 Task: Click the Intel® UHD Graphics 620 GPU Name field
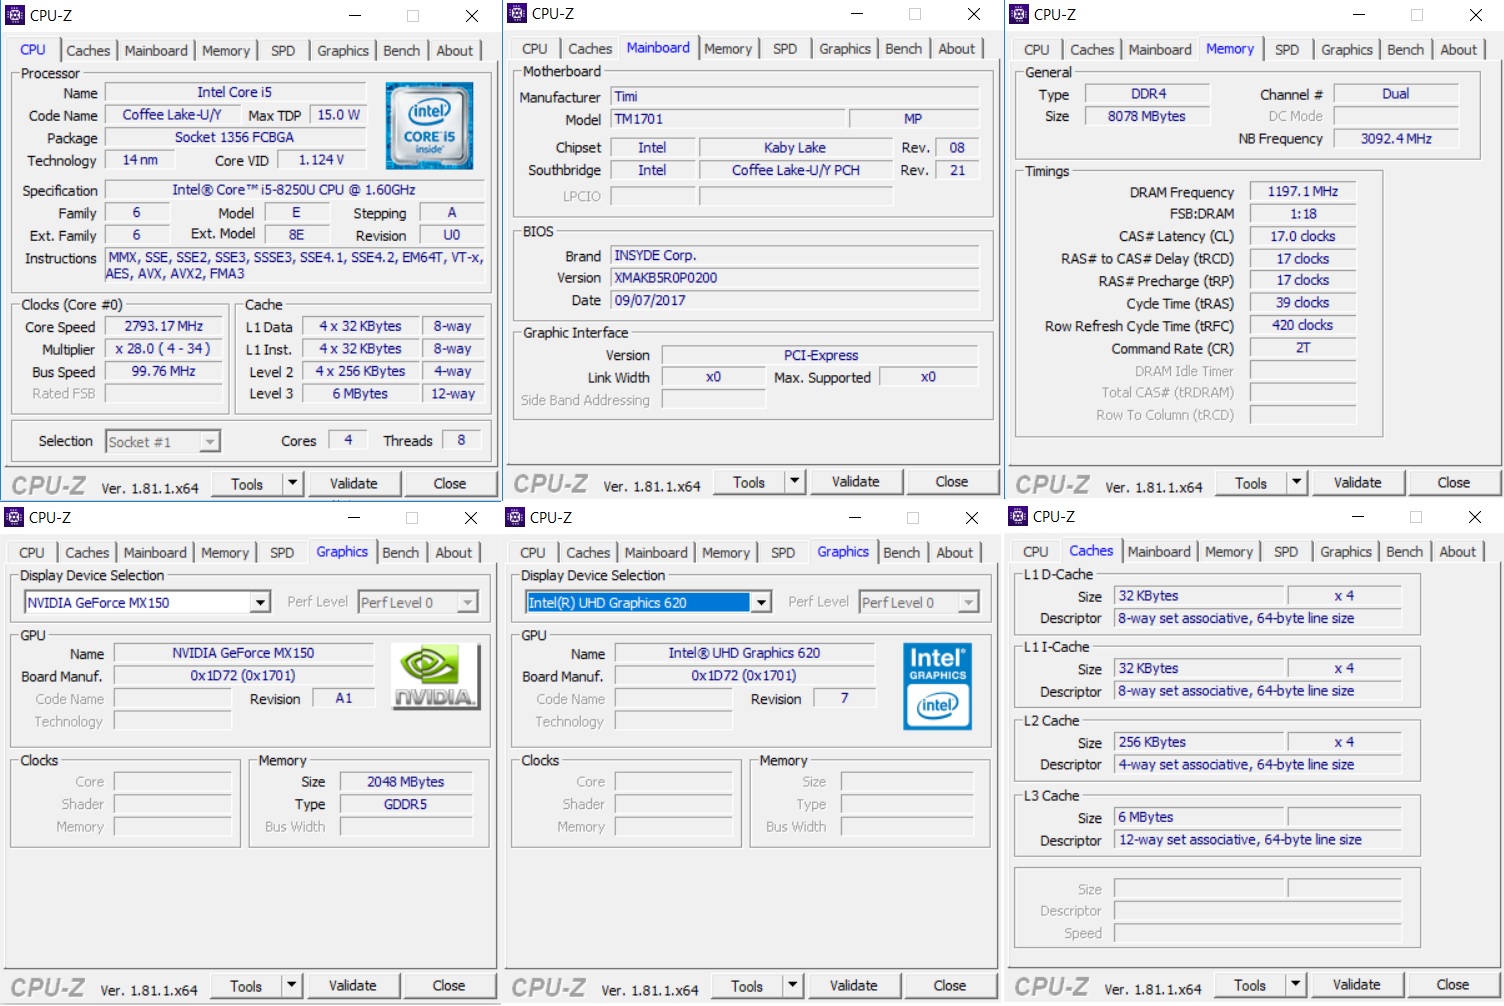(x=744, y=653)
